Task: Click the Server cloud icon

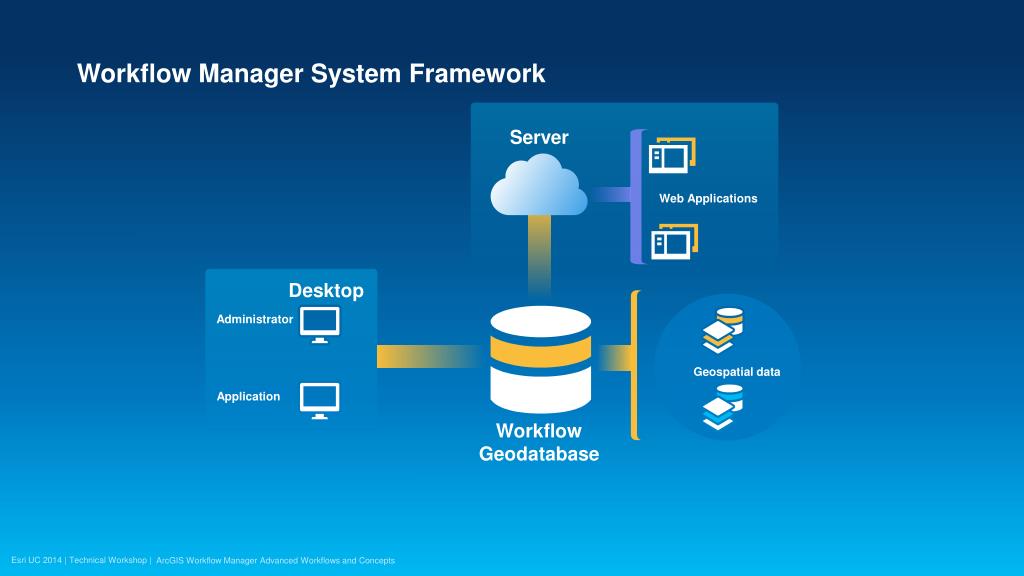Action: pyautogui.click(x=539, y=185)
